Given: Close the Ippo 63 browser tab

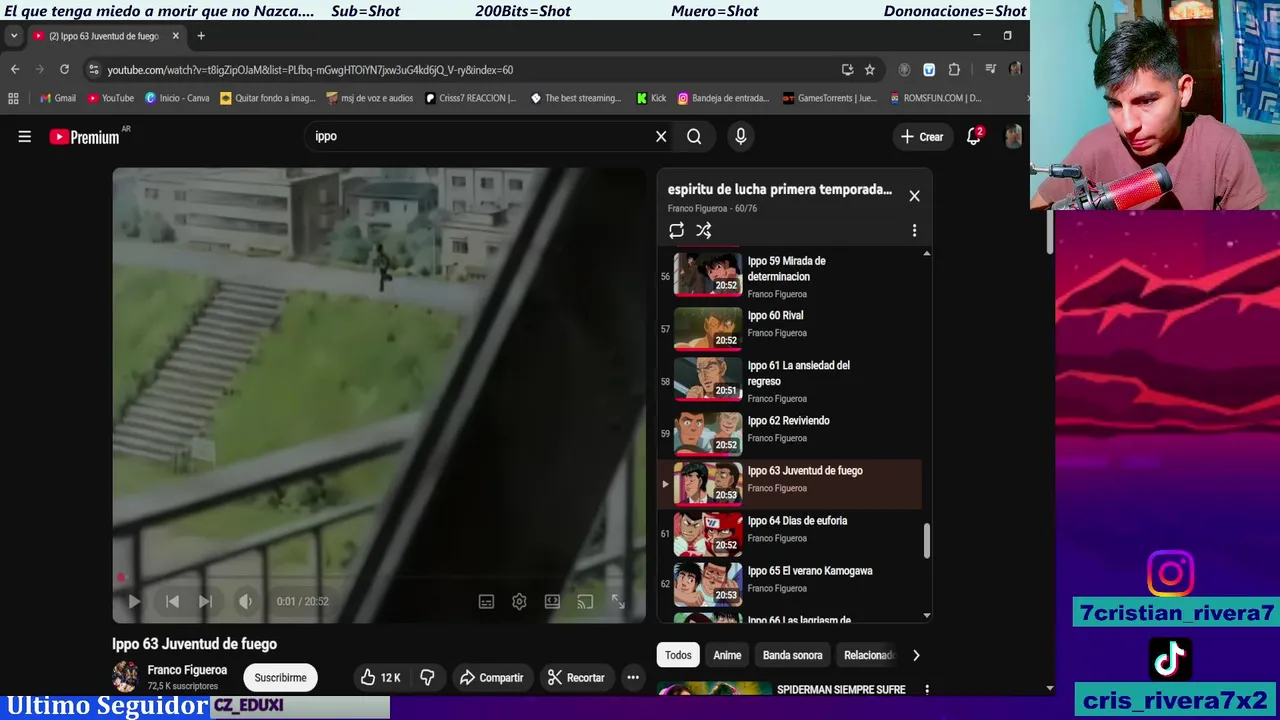Looking at the screenshot, I should coord(176,36).
